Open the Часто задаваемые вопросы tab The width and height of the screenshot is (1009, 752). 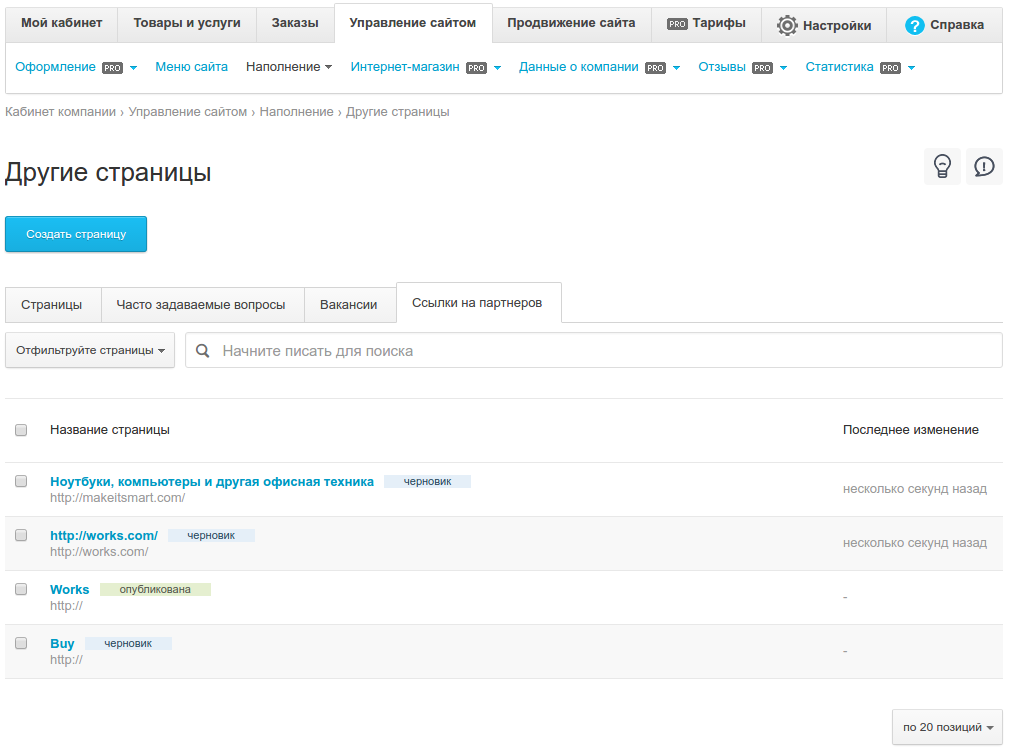click(x=201, y=305)
